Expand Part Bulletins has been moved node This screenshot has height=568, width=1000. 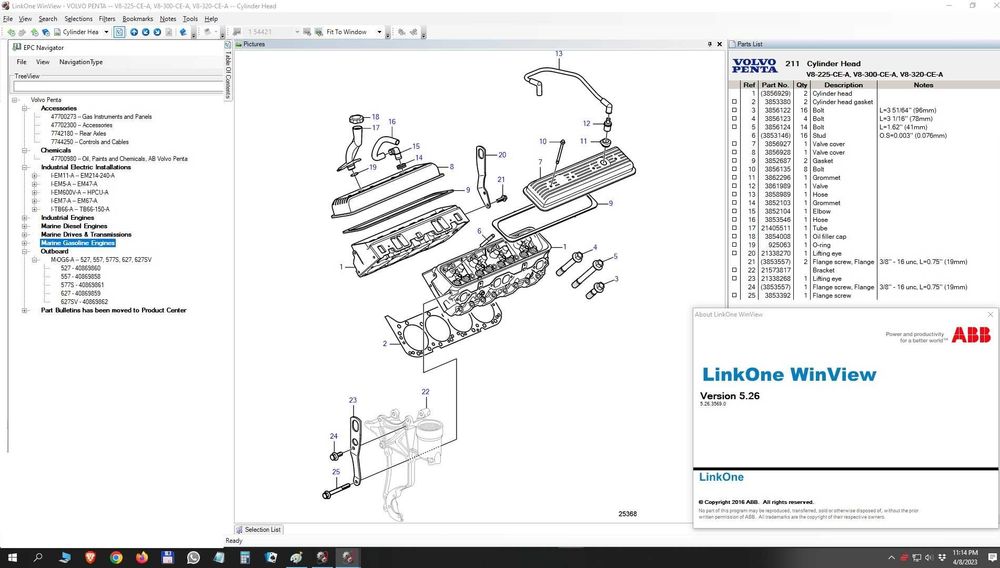coord(24,310)
